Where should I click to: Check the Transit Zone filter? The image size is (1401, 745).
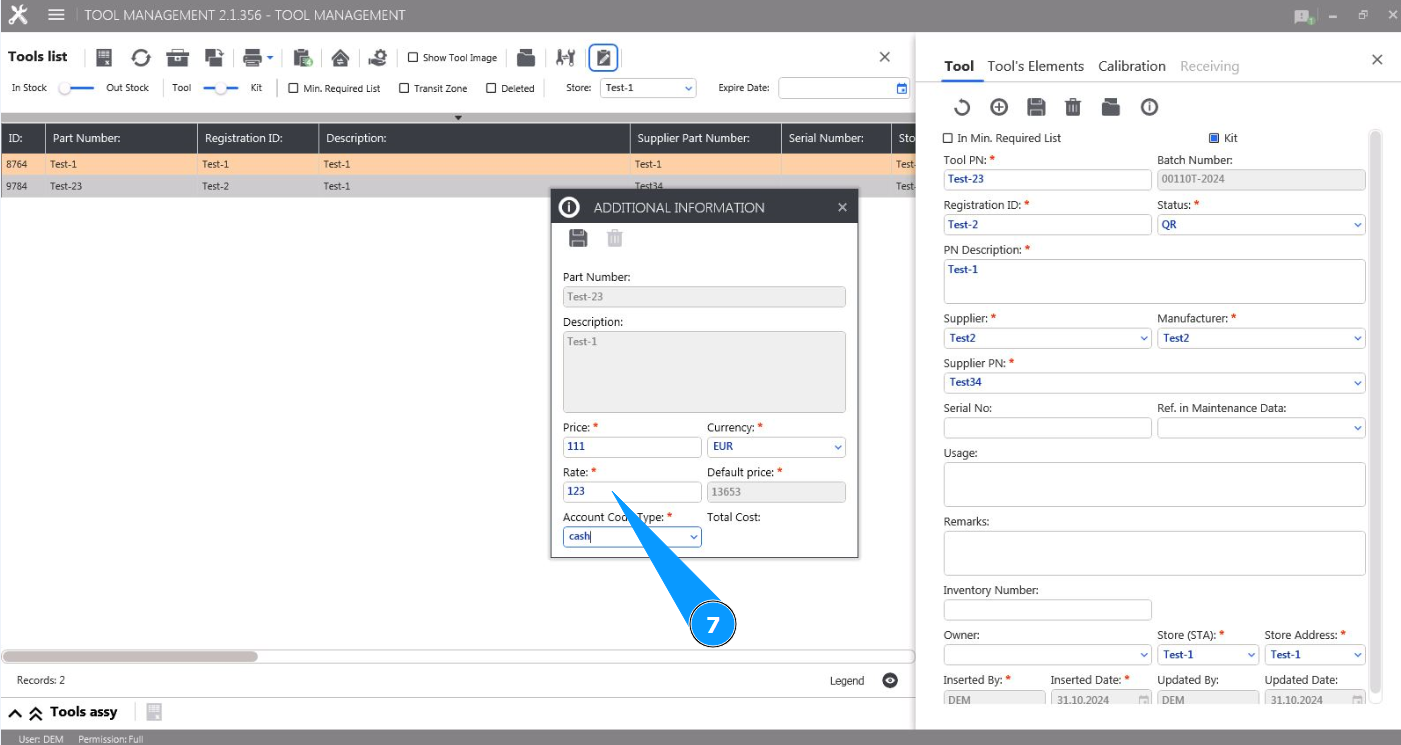[404, 88]
